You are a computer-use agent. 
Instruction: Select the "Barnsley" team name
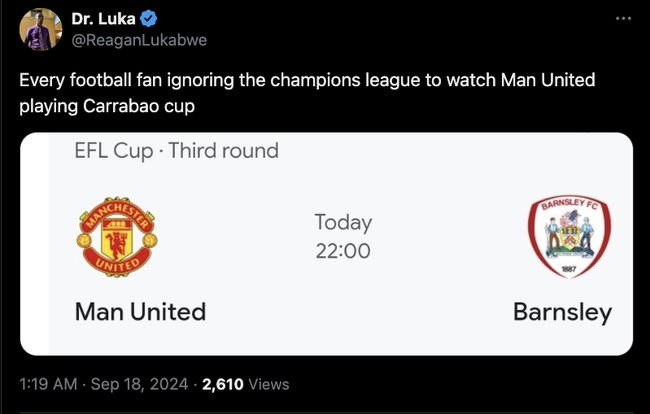(562, 312)
